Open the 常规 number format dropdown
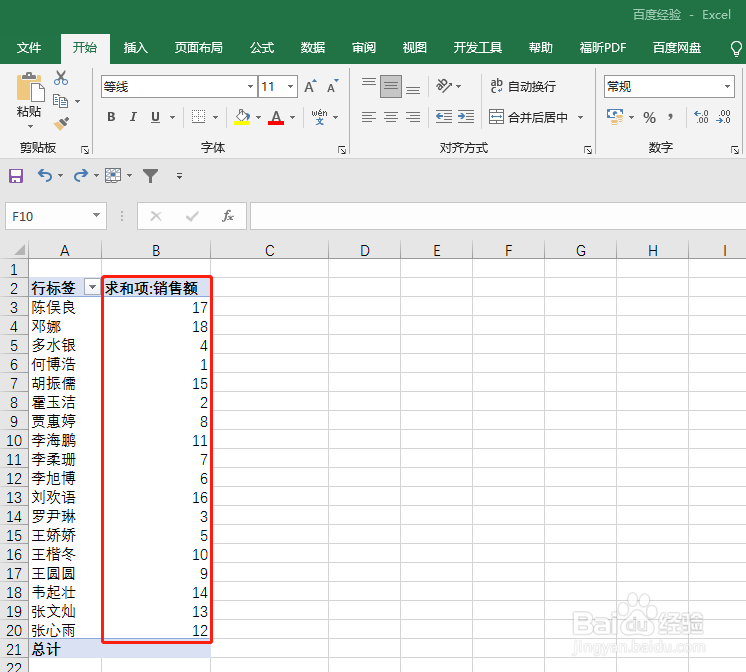746x672 pixels. [x=727, y=87]
